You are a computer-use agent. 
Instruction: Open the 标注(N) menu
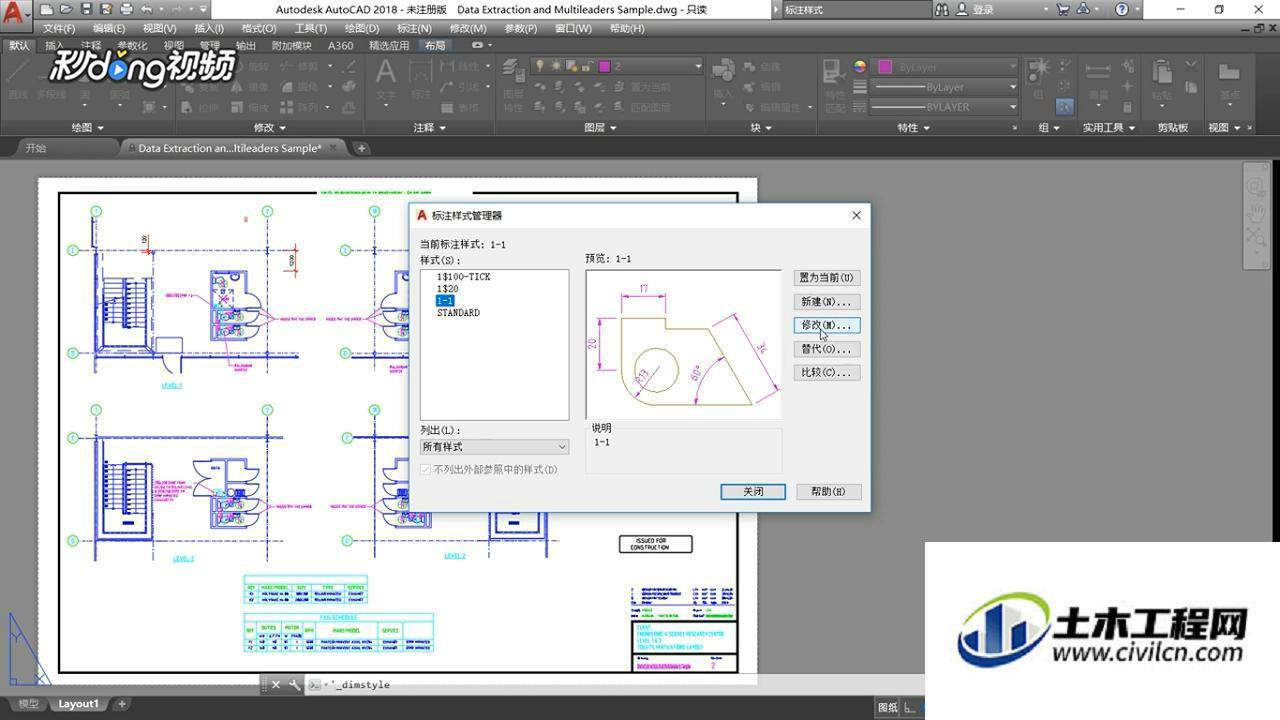[414, 28]
